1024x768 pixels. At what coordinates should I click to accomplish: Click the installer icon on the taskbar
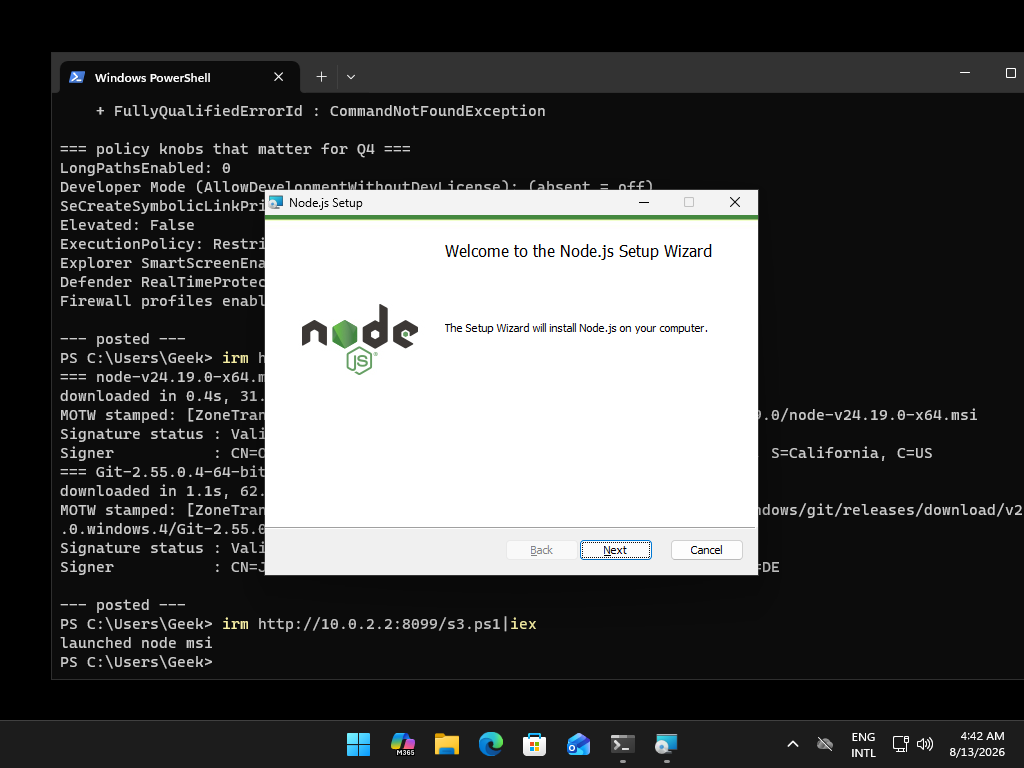pos(666,744)
